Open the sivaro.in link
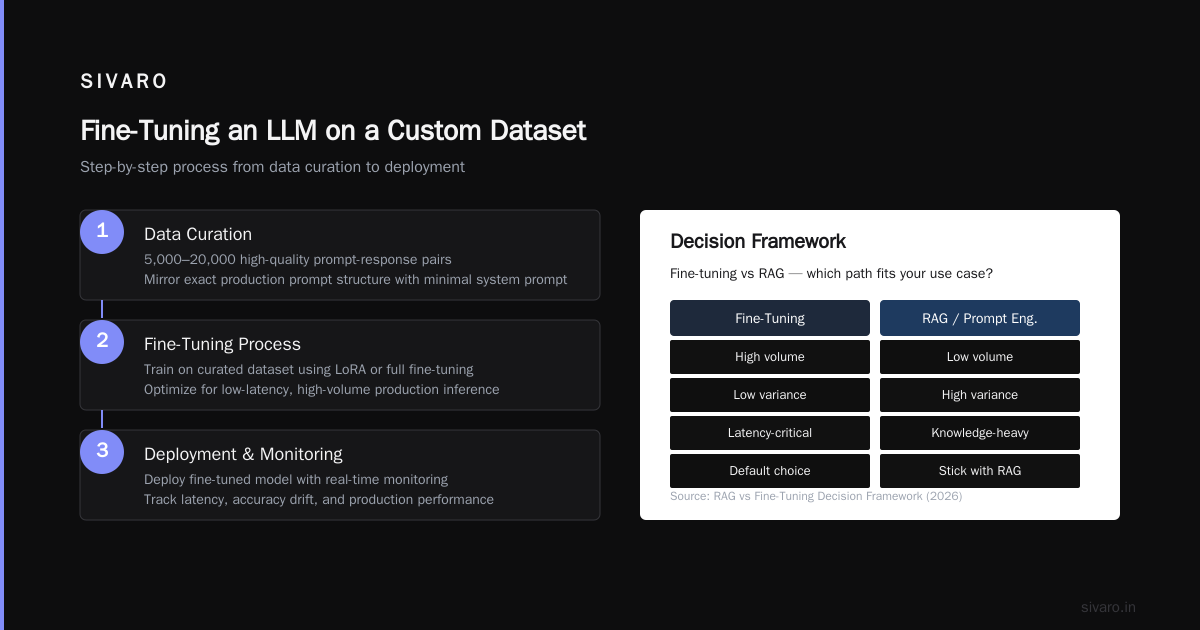The image size is (1200, 630). point(1108,607)
